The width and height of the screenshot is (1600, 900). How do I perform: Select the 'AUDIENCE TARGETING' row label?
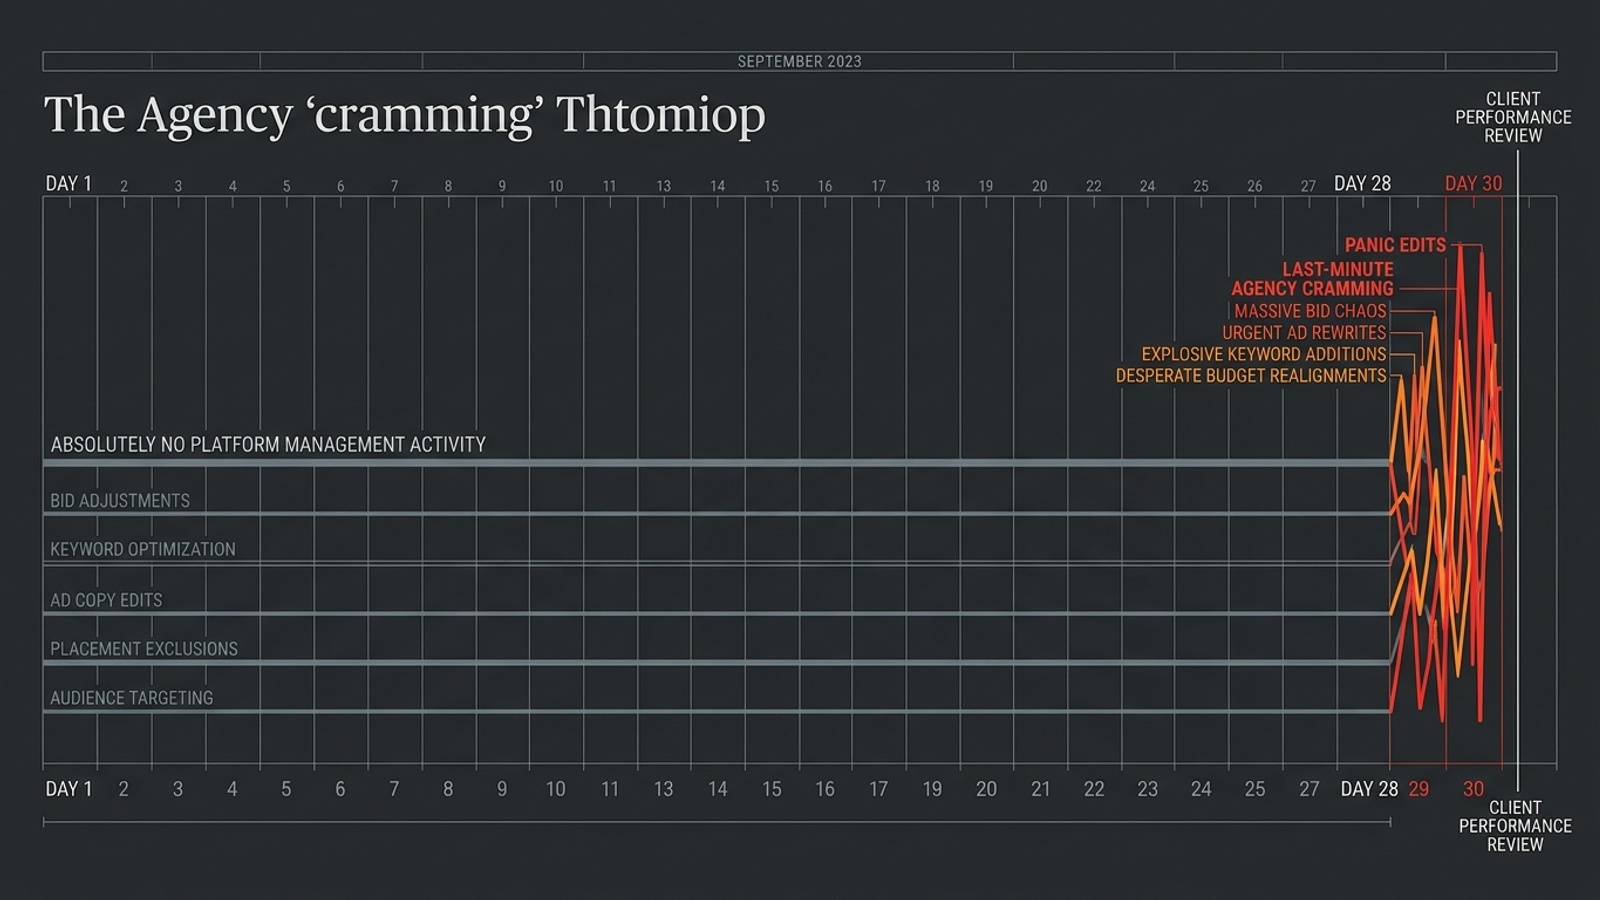[132, 697]
